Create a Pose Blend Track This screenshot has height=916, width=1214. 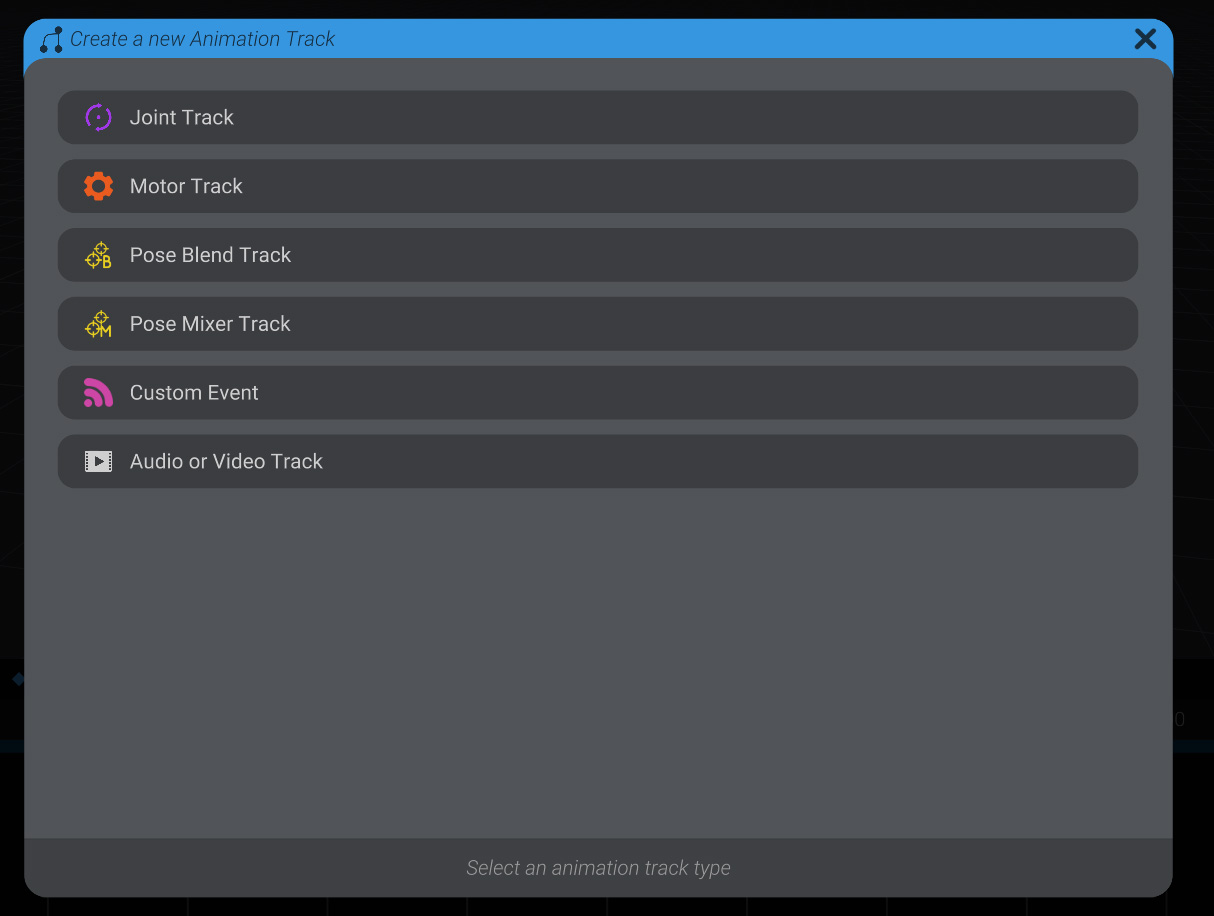point(598,255)
